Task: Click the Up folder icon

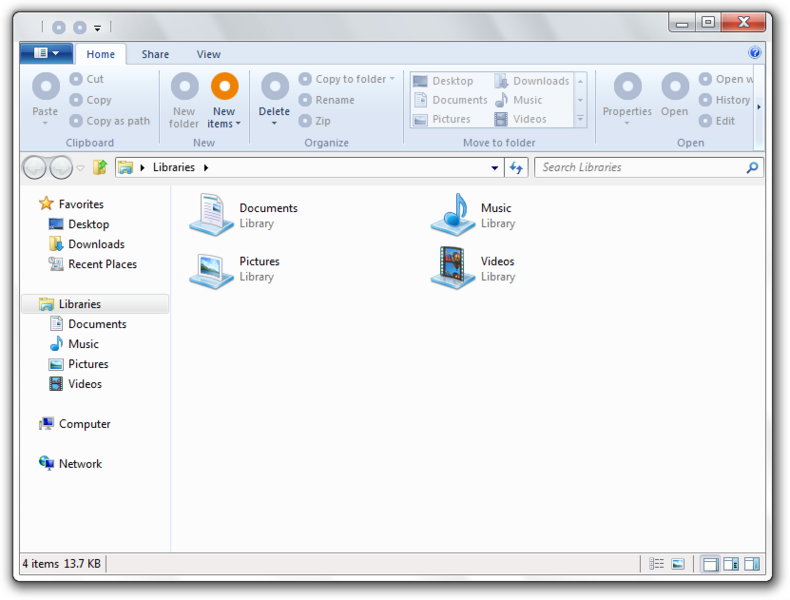Action: tap(100, 167)
